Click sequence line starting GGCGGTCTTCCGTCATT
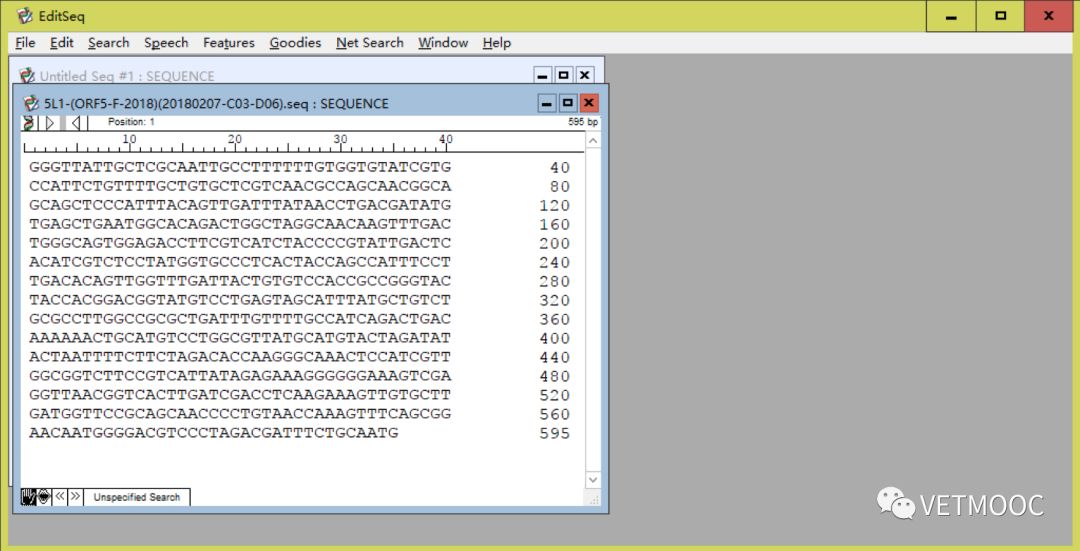Screen dimensions: 1080x551 pos(240,376)
